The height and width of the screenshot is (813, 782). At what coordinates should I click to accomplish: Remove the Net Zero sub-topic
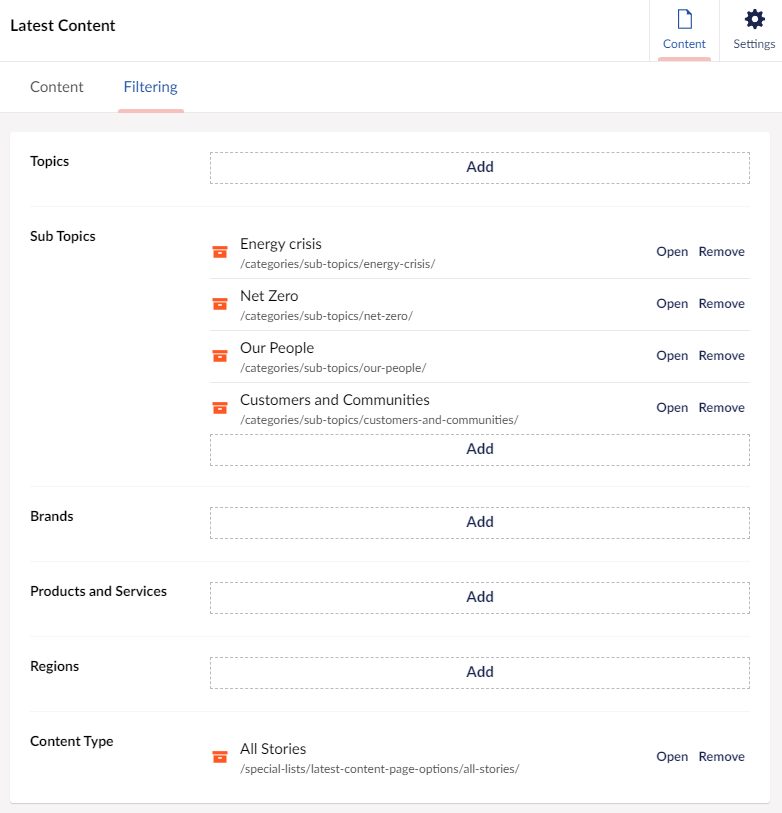[721, 303]
